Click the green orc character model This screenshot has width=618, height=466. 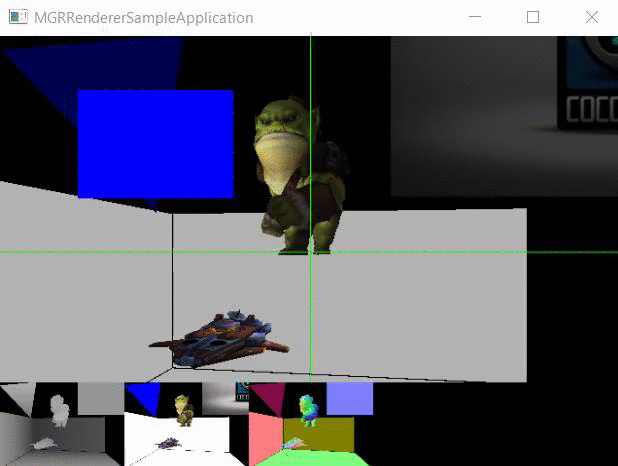pos(300,176)
